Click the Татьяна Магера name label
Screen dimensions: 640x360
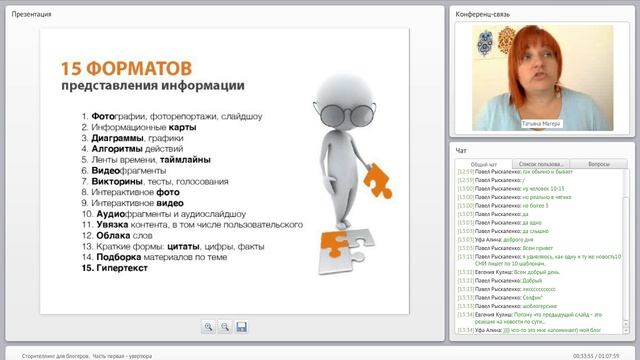[x=541, y=124]
